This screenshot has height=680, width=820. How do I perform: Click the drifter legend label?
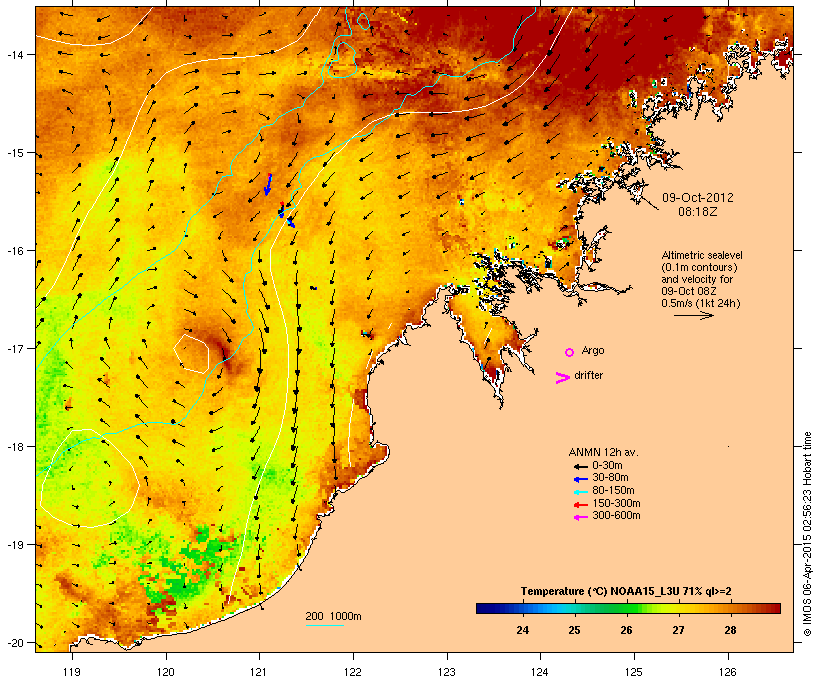pos(588,375)
